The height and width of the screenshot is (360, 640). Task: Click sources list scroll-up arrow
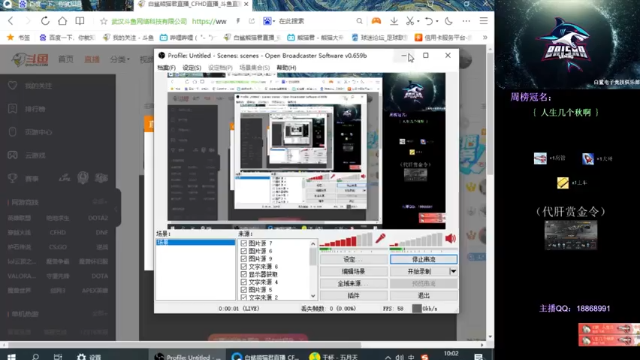click(x=313, y=244)
